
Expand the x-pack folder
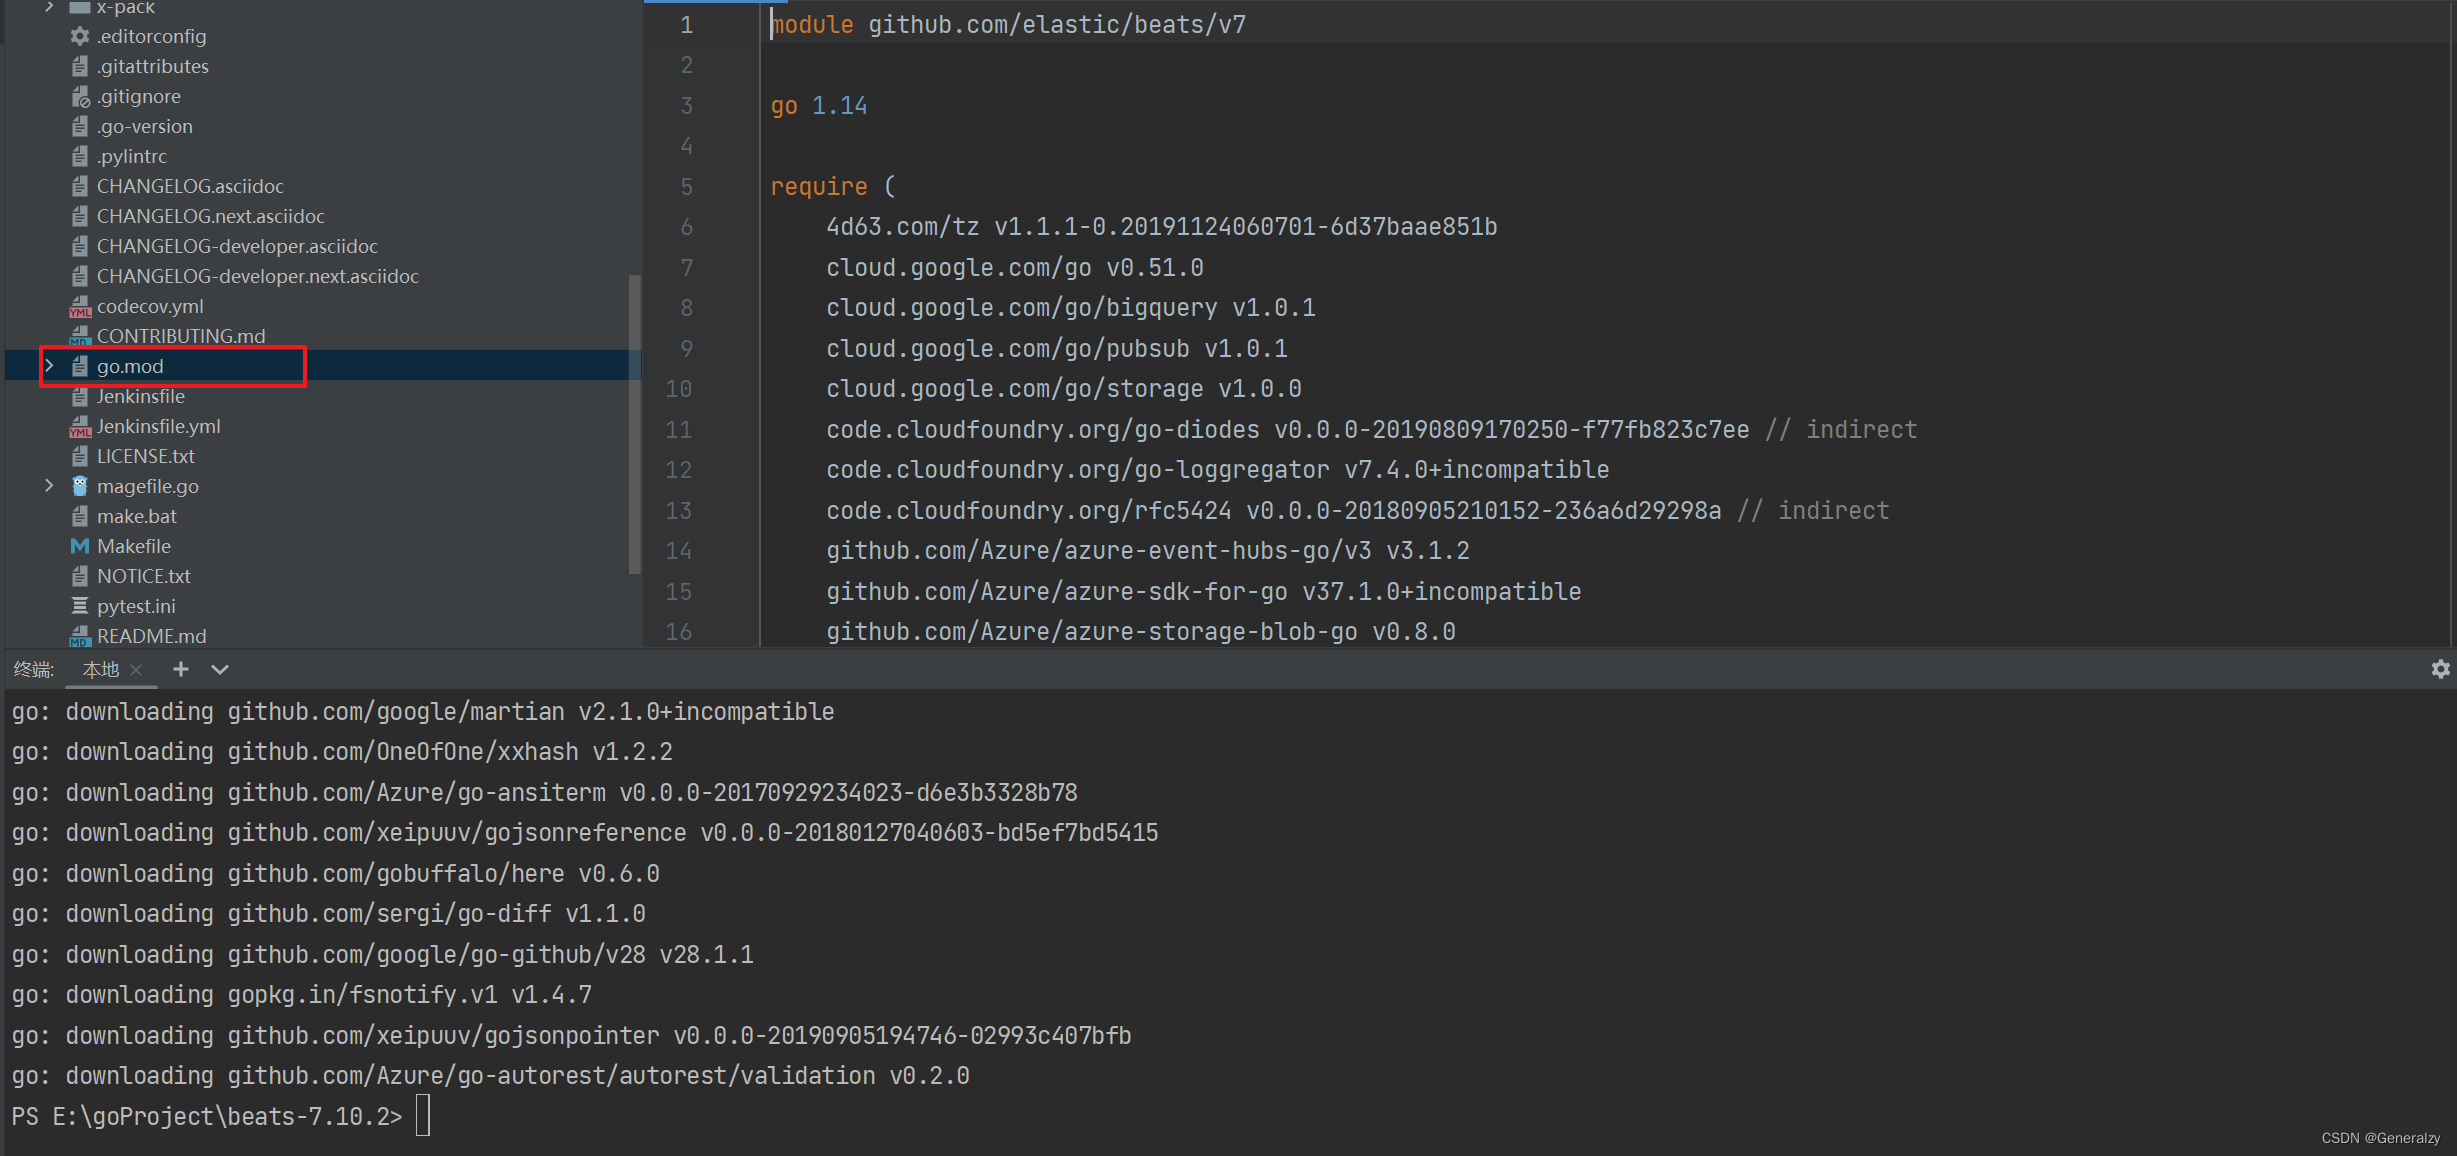49,7
